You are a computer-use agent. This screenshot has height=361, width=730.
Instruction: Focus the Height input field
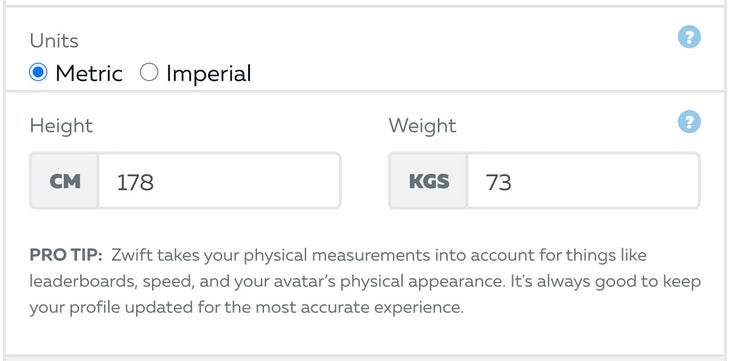220,181
